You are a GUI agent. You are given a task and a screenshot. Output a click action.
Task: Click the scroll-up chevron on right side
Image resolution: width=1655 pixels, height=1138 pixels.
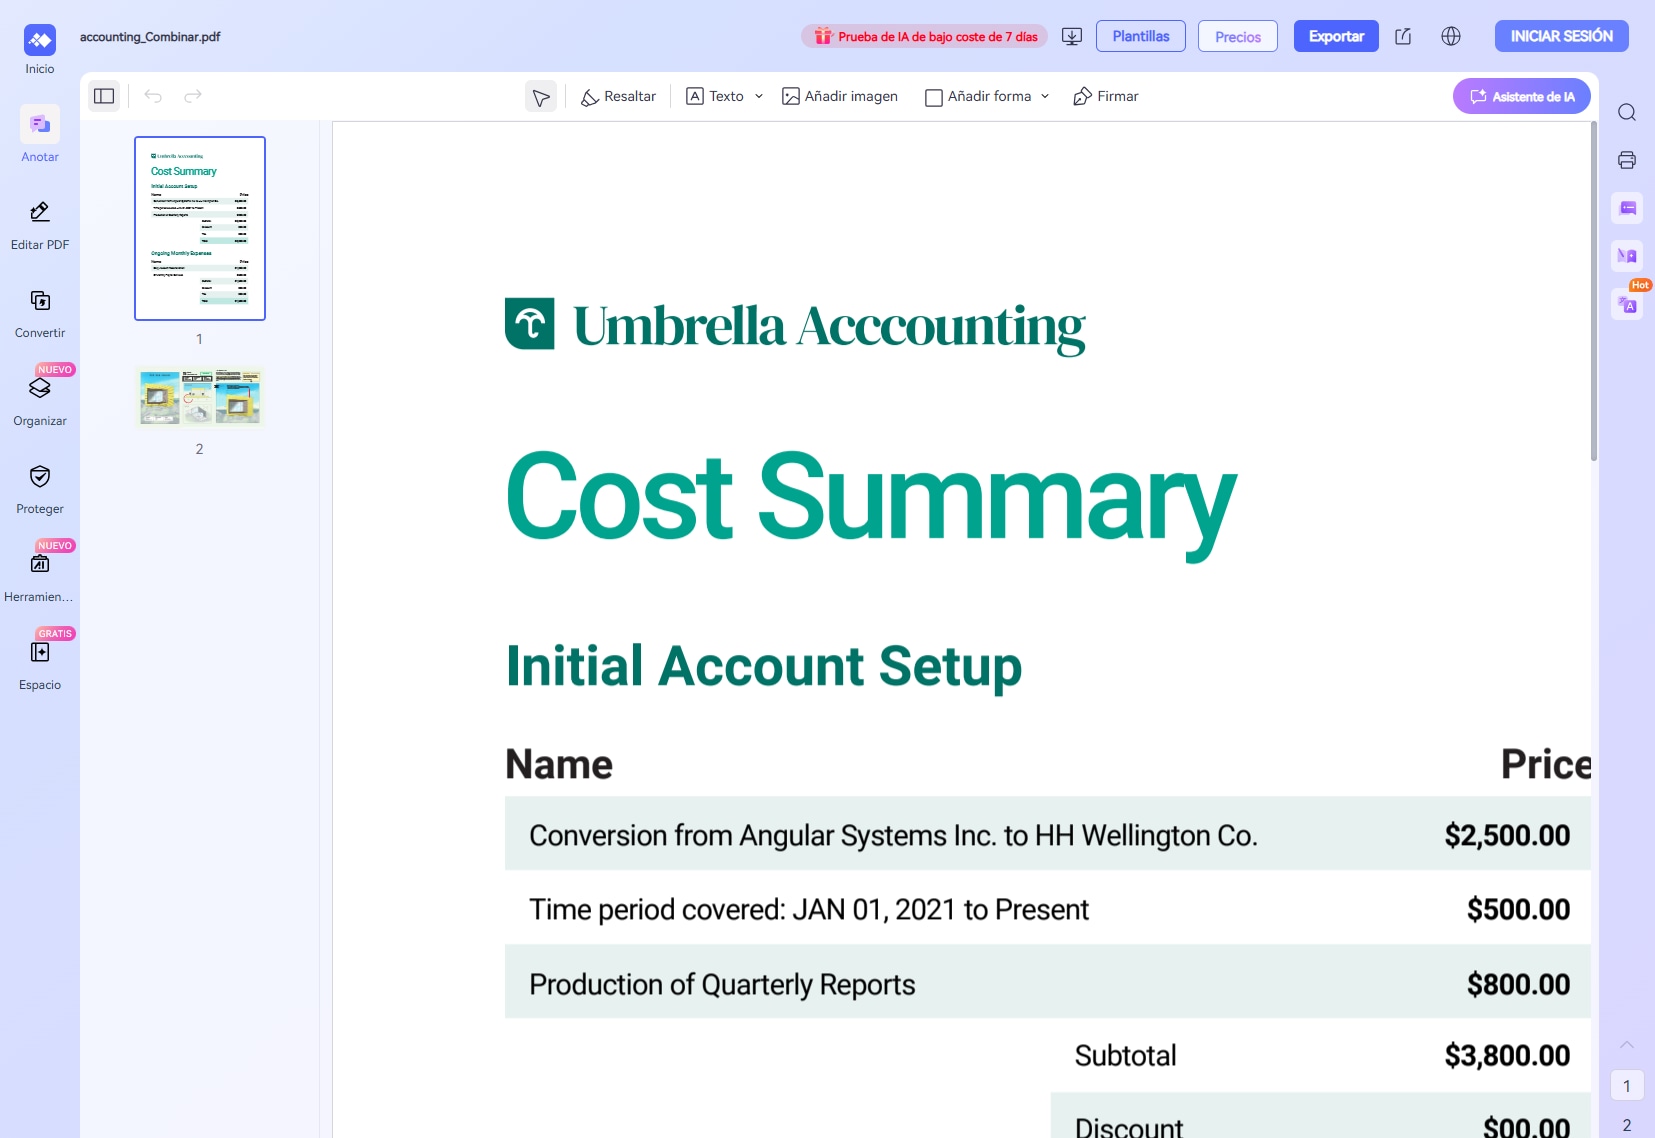1627,1045
